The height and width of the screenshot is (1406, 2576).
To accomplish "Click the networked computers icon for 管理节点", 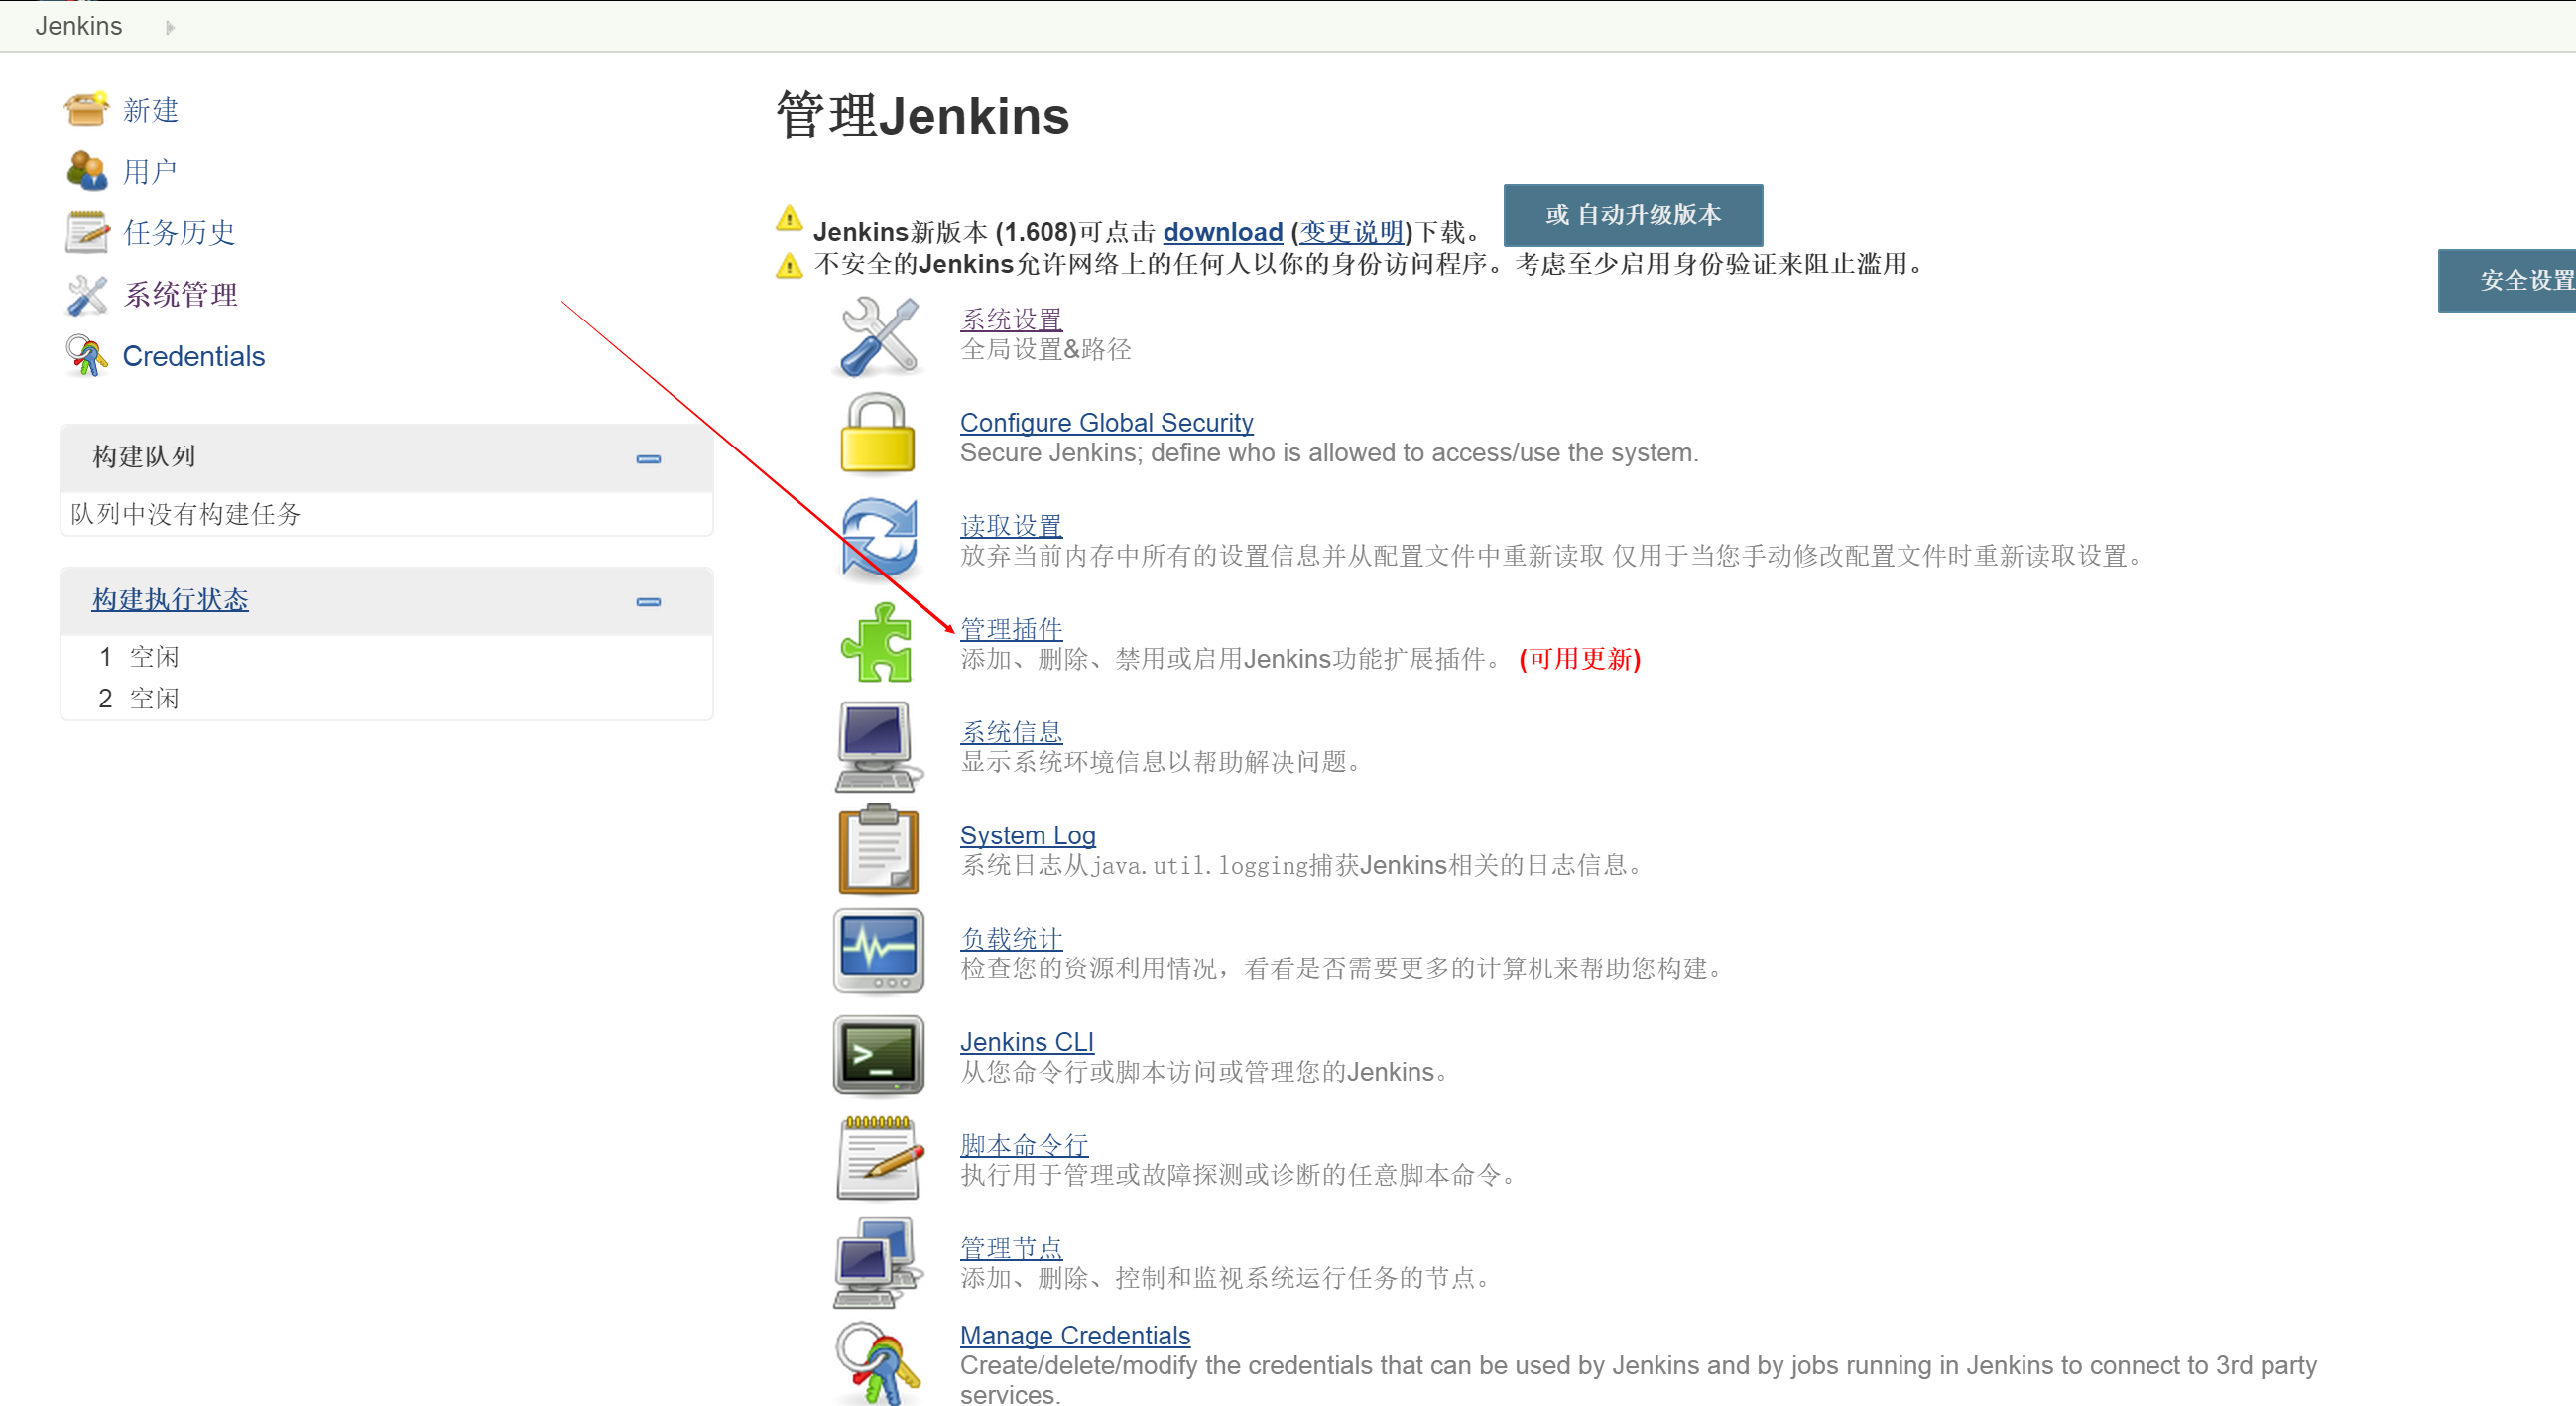I will click(878, 1262).
